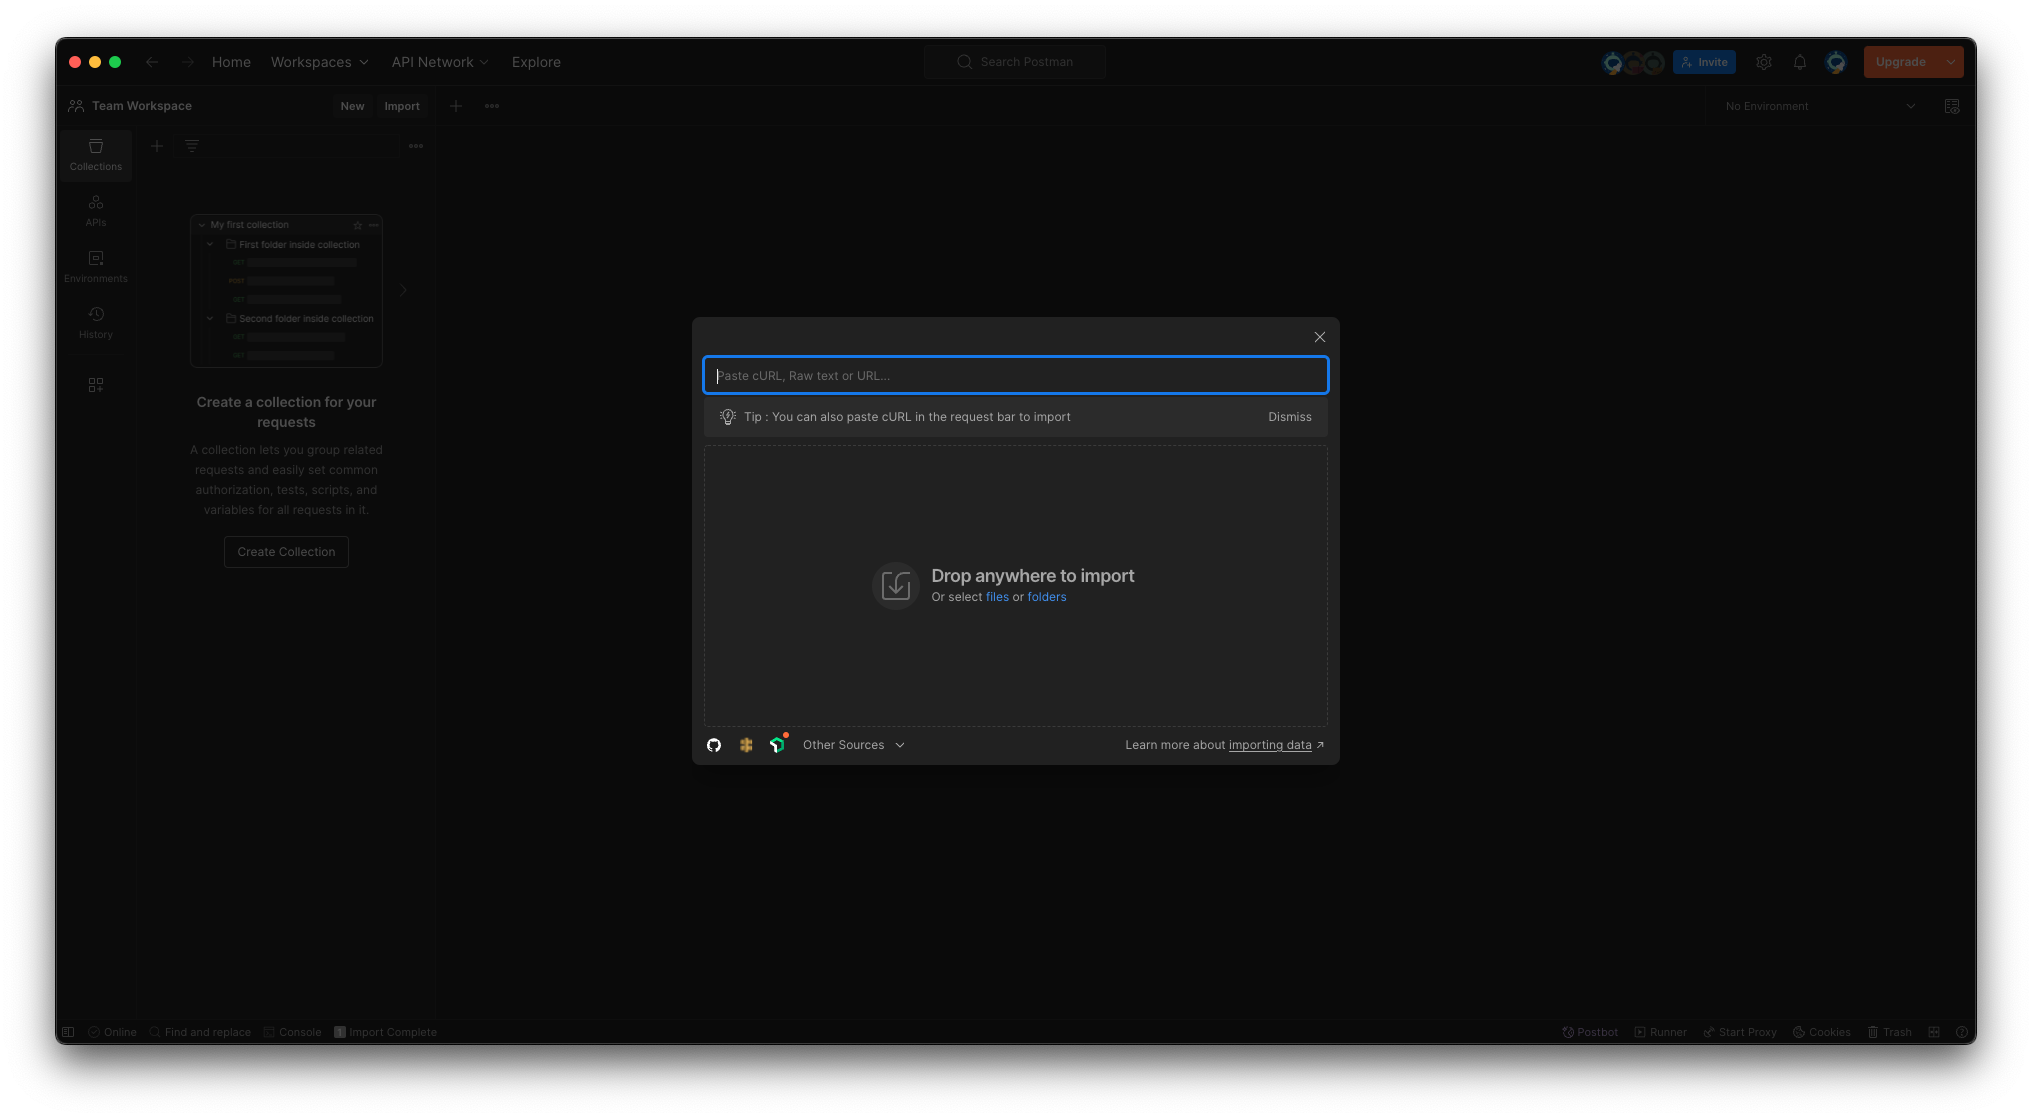Click the team members avatar group
This screenshot has width=2032, height=1118.
click(x=1632, y=63)
